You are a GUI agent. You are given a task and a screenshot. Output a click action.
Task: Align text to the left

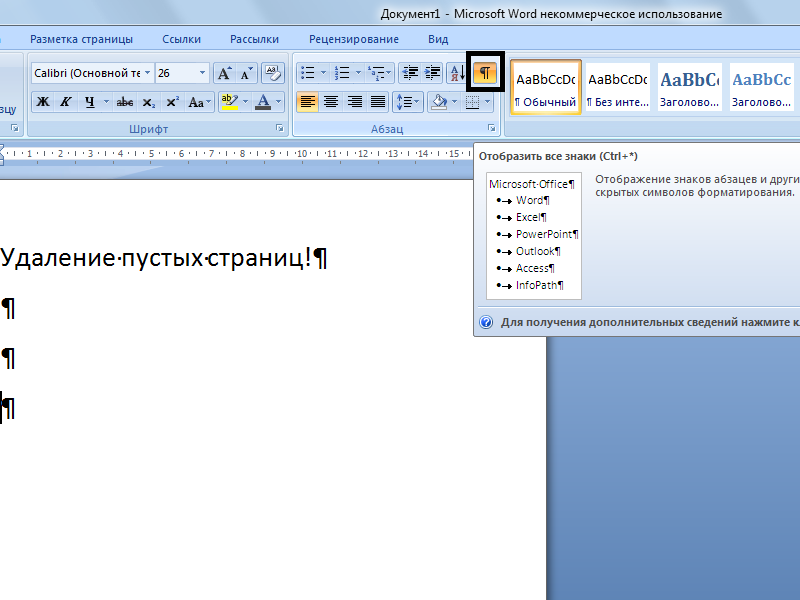(x=308, y=102)
